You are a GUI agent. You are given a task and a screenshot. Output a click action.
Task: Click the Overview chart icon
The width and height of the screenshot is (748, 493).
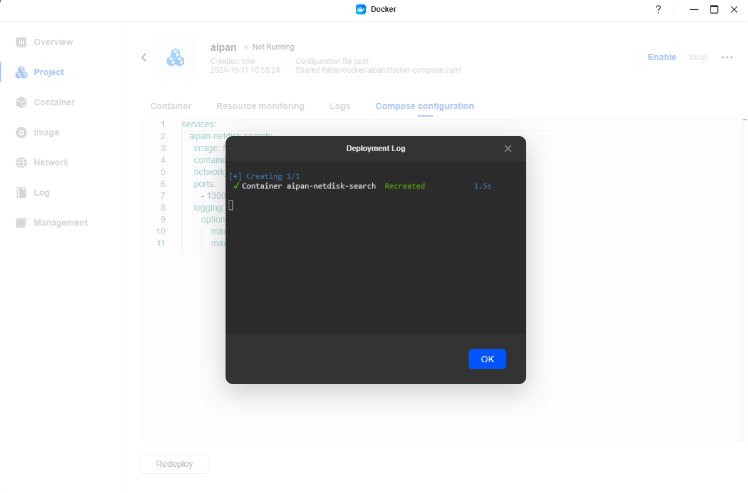pos(21,42)
